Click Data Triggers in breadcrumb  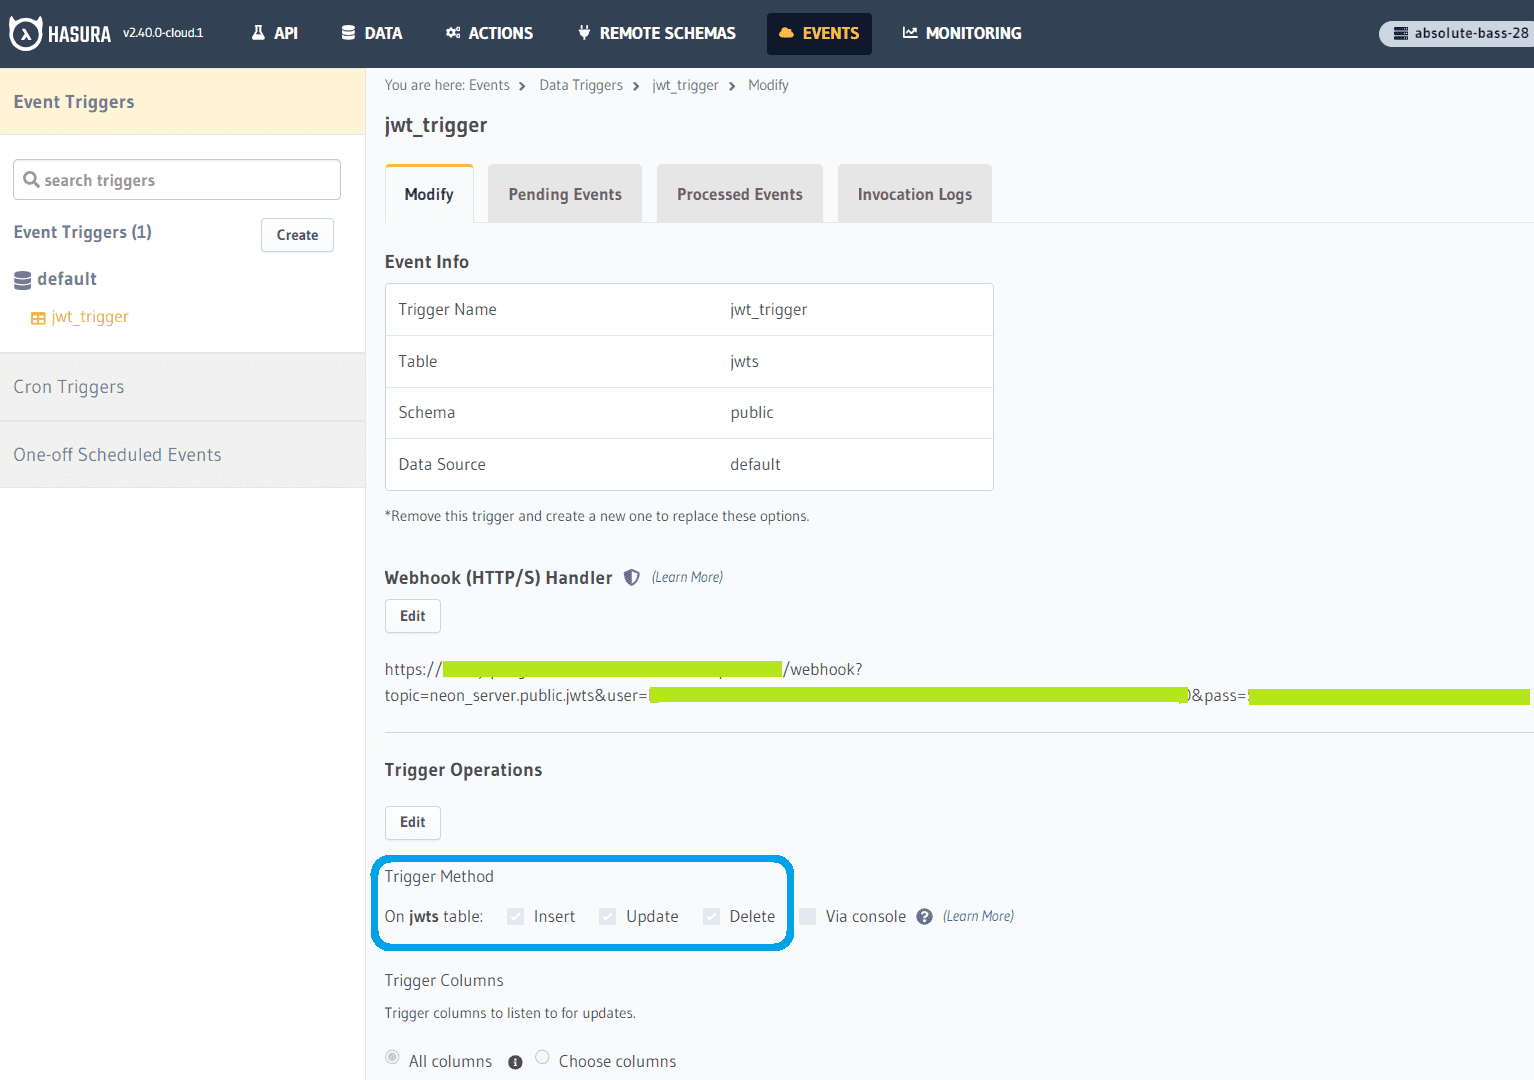coord(581,85)
